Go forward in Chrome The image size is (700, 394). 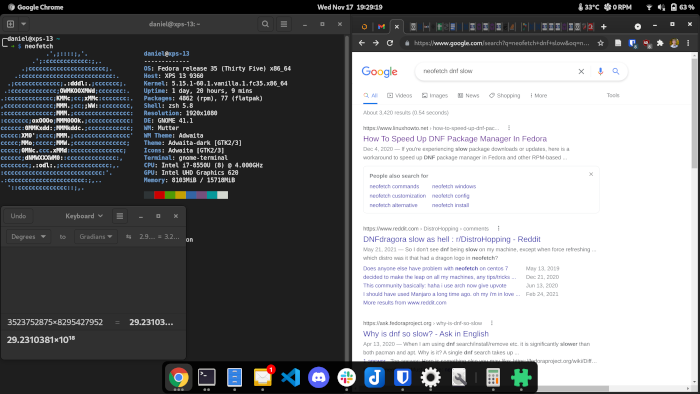coord(376,43)
